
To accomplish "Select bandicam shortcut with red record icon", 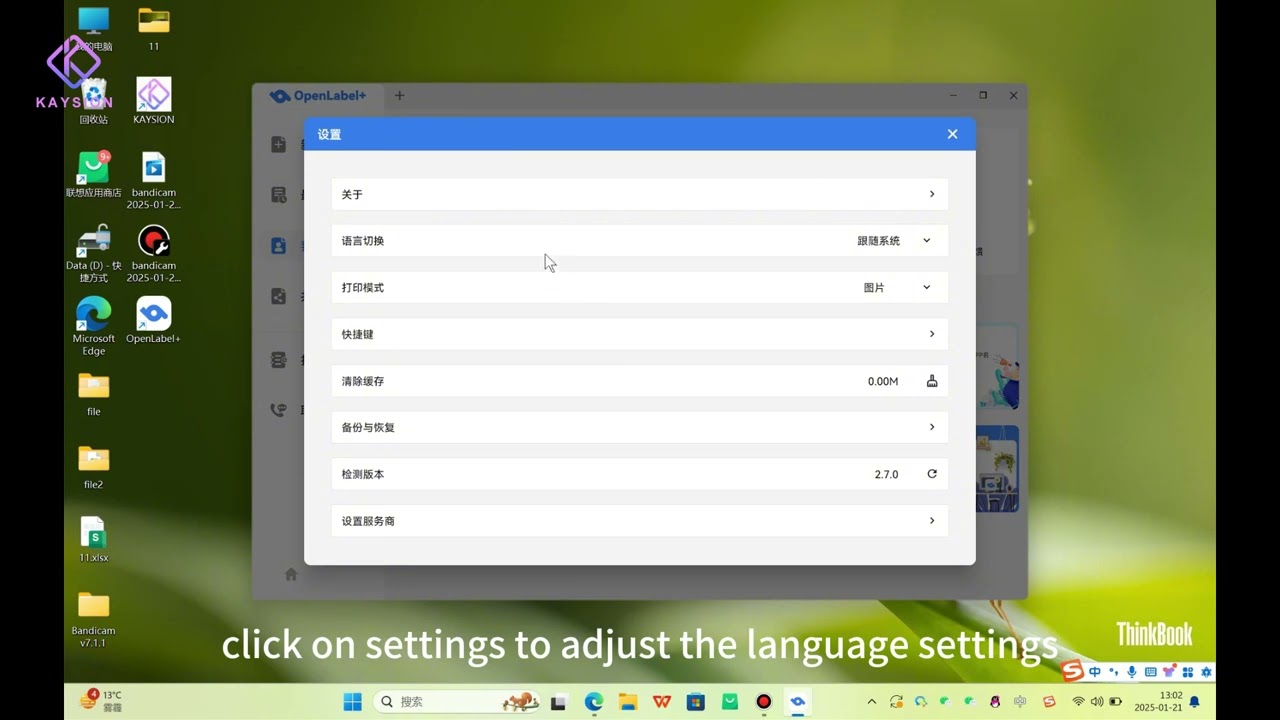I will [154, 253].
